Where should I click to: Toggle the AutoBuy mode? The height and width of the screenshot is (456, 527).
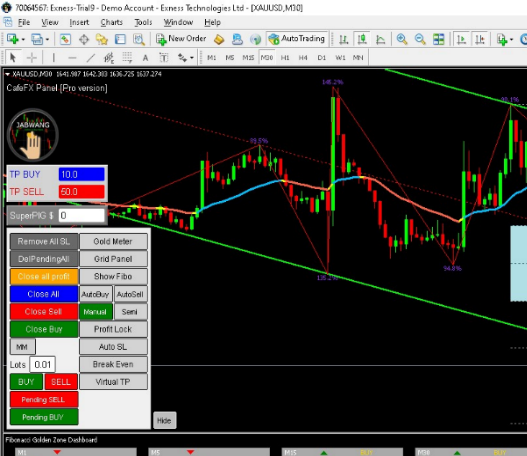click(95, 294)
